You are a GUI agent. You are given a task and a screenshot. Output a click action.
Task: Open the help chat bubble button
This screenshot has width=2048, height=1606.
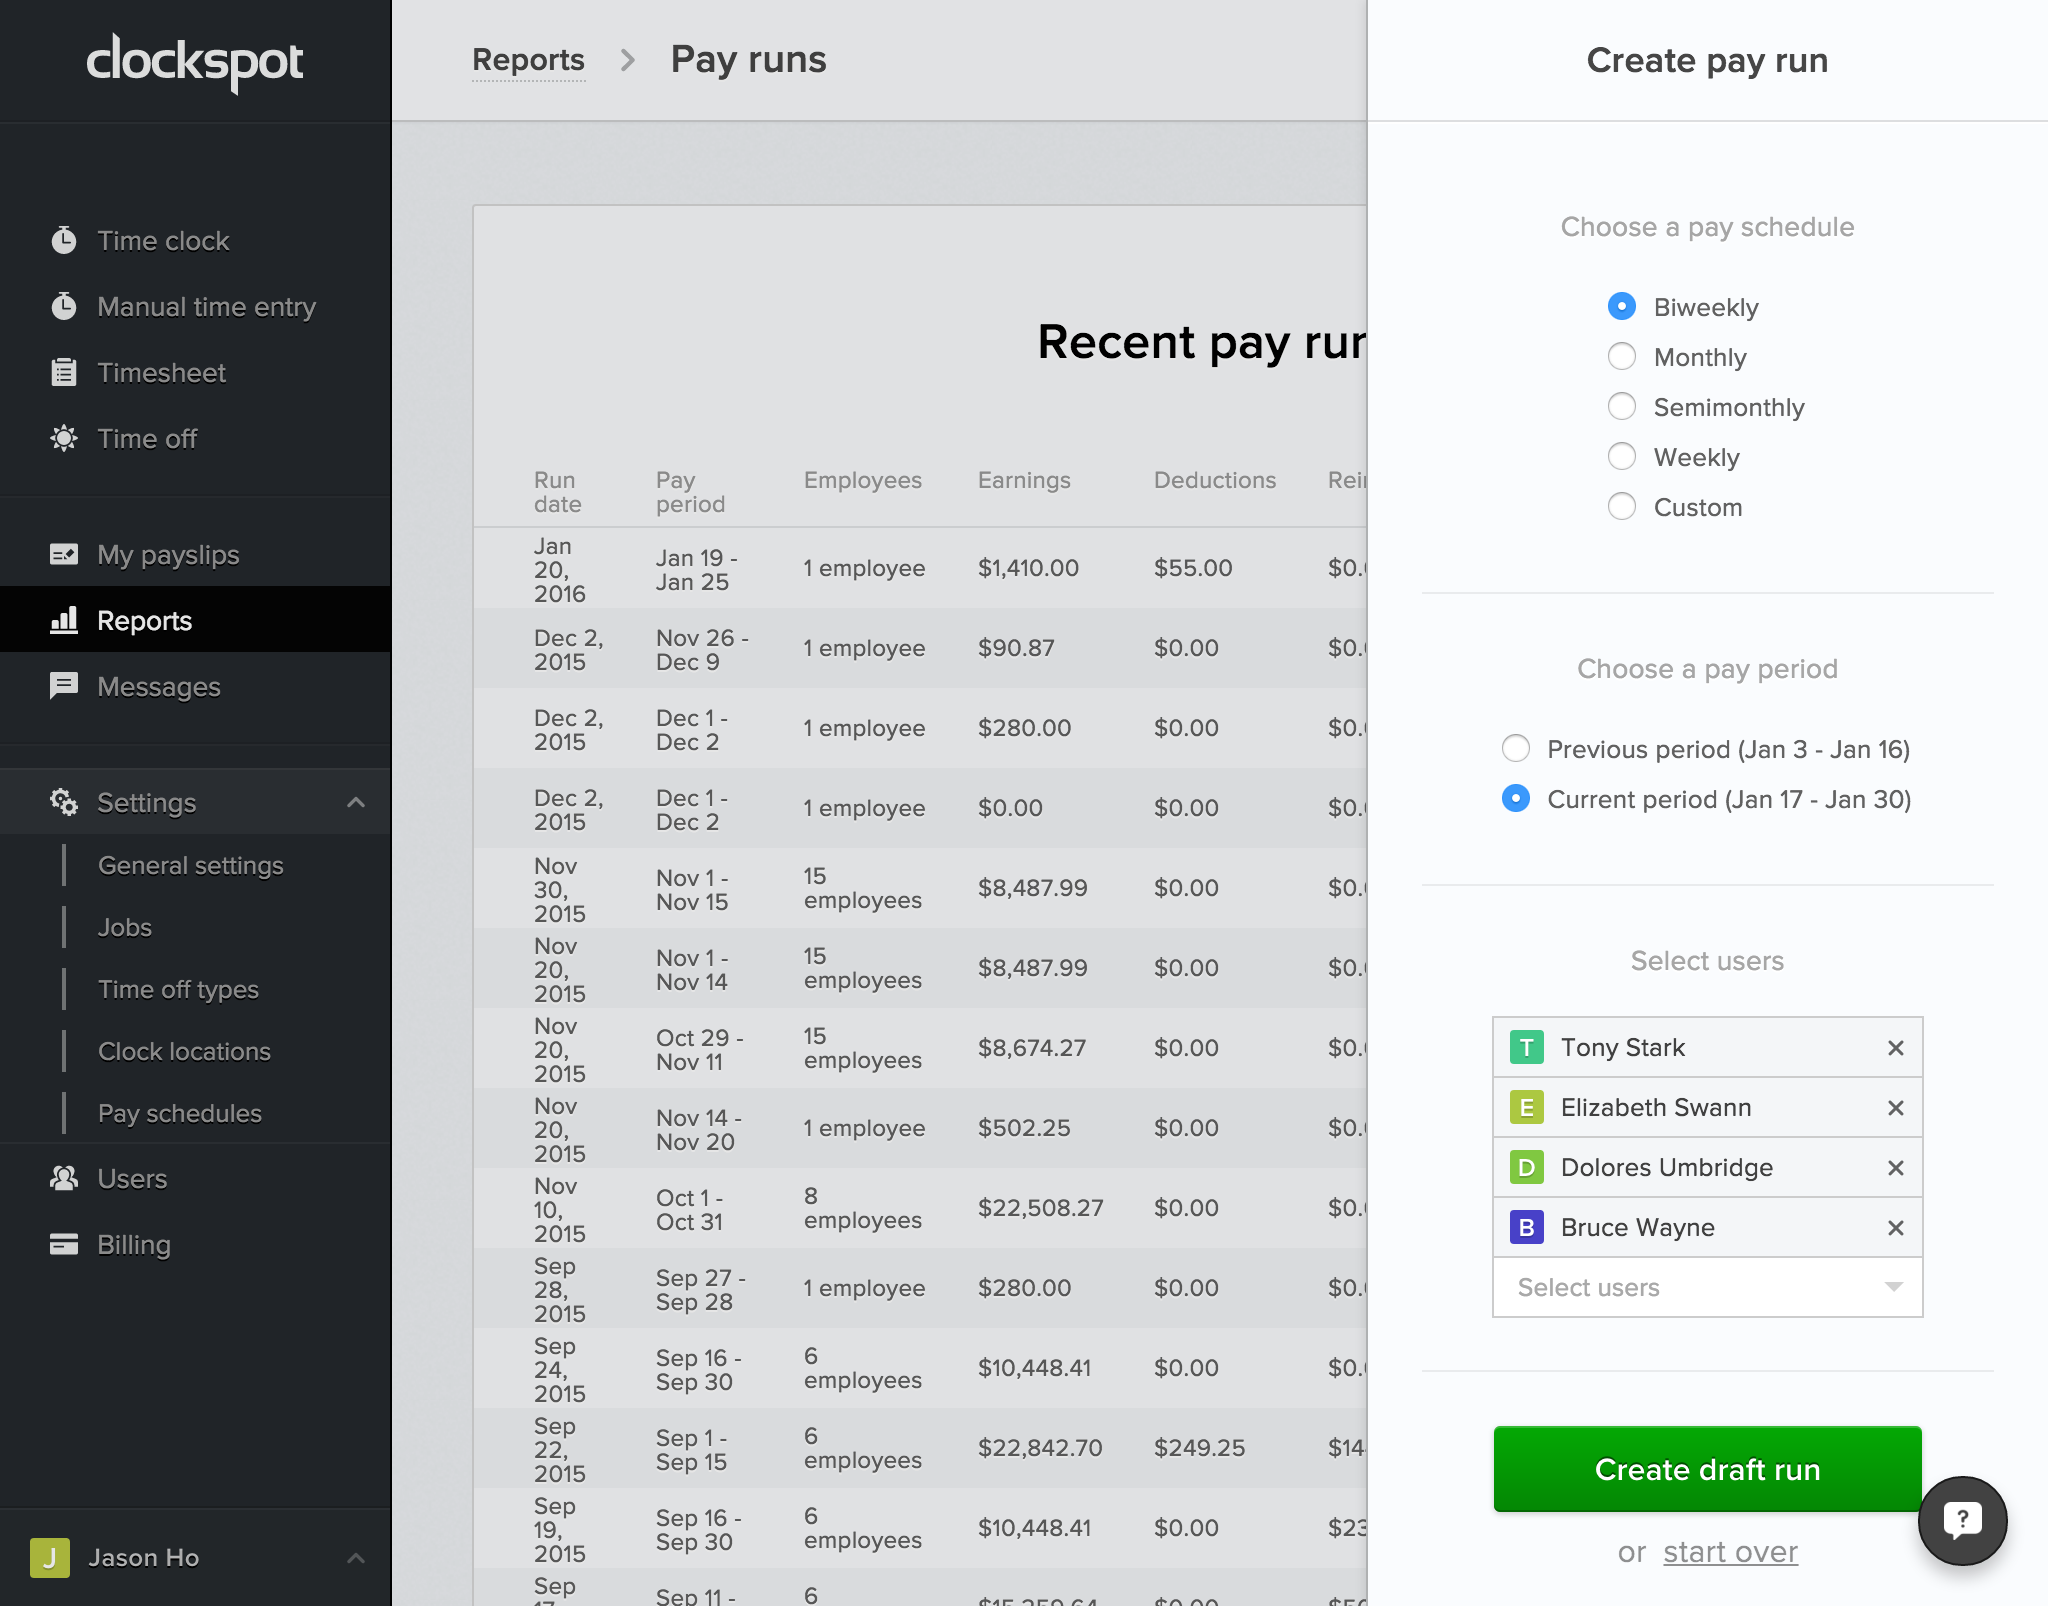point(1962,1520)
